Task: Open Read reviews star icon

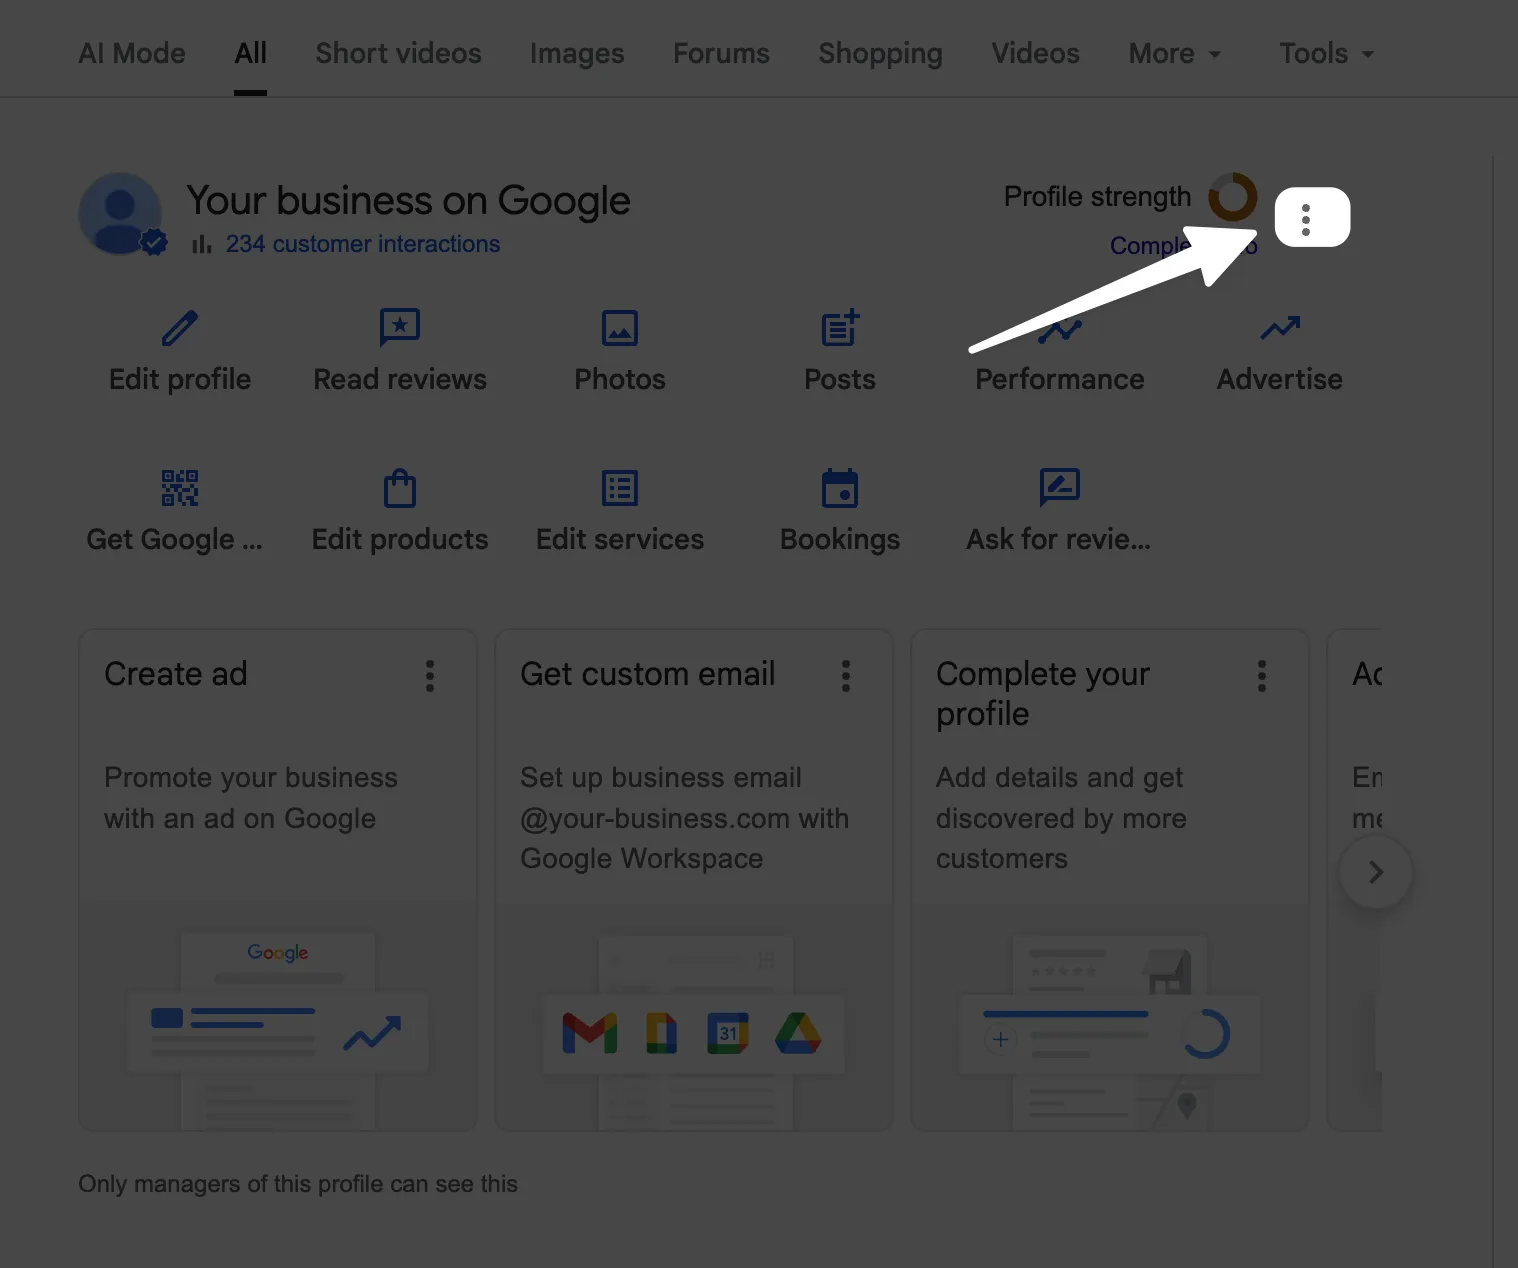Action: click(x=400, y=328)
